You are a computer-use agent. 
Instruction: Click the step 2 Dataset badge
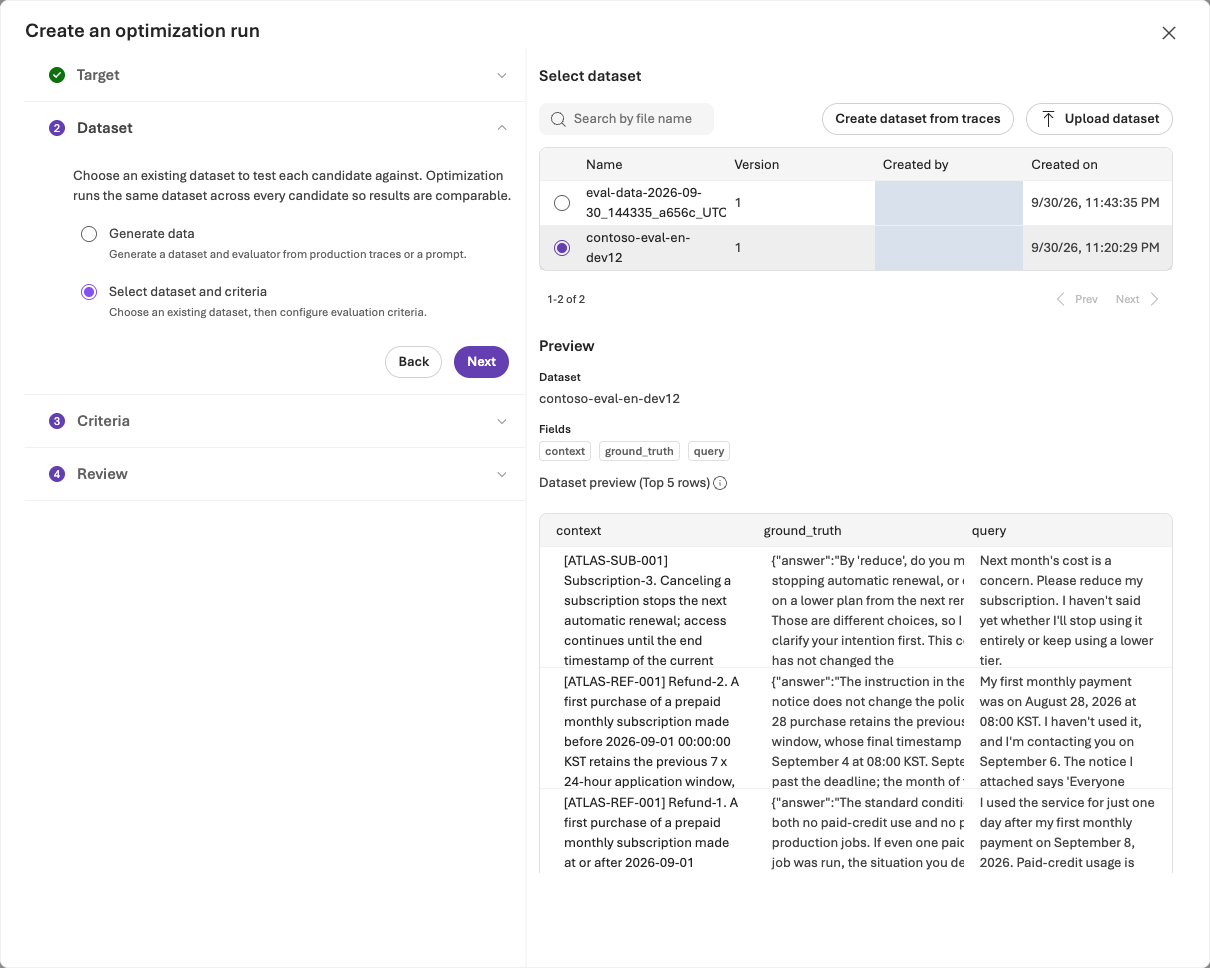[57, 128]
